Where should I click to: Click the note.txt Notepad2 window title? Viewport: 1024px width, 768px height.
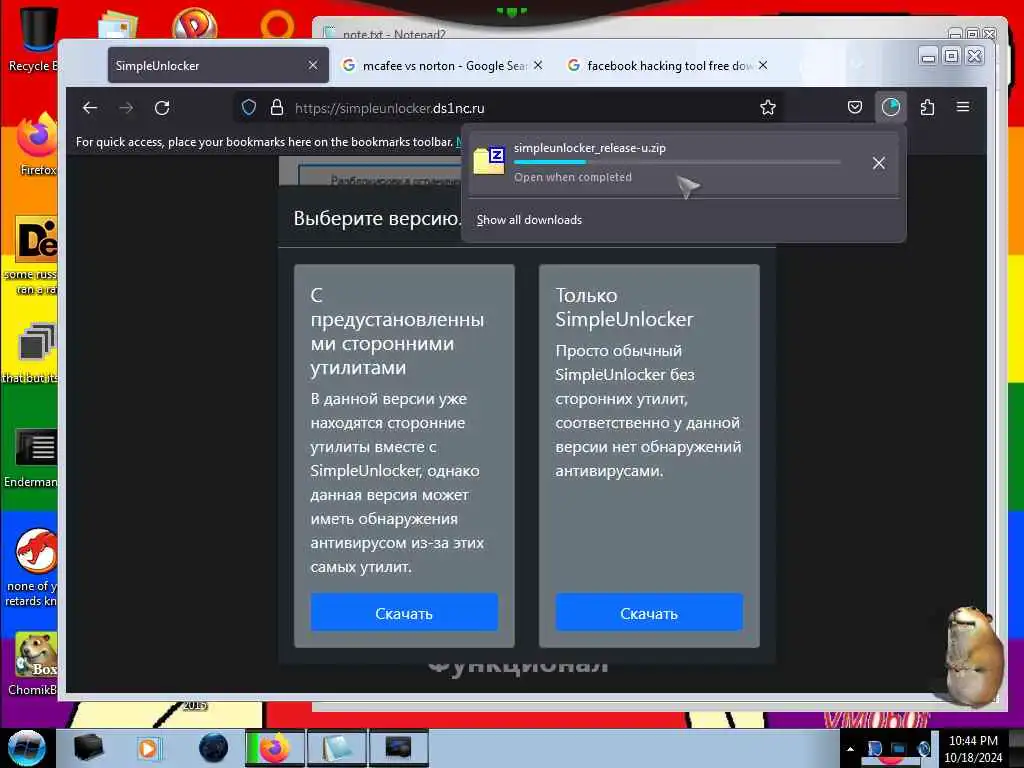click(394, 34)
